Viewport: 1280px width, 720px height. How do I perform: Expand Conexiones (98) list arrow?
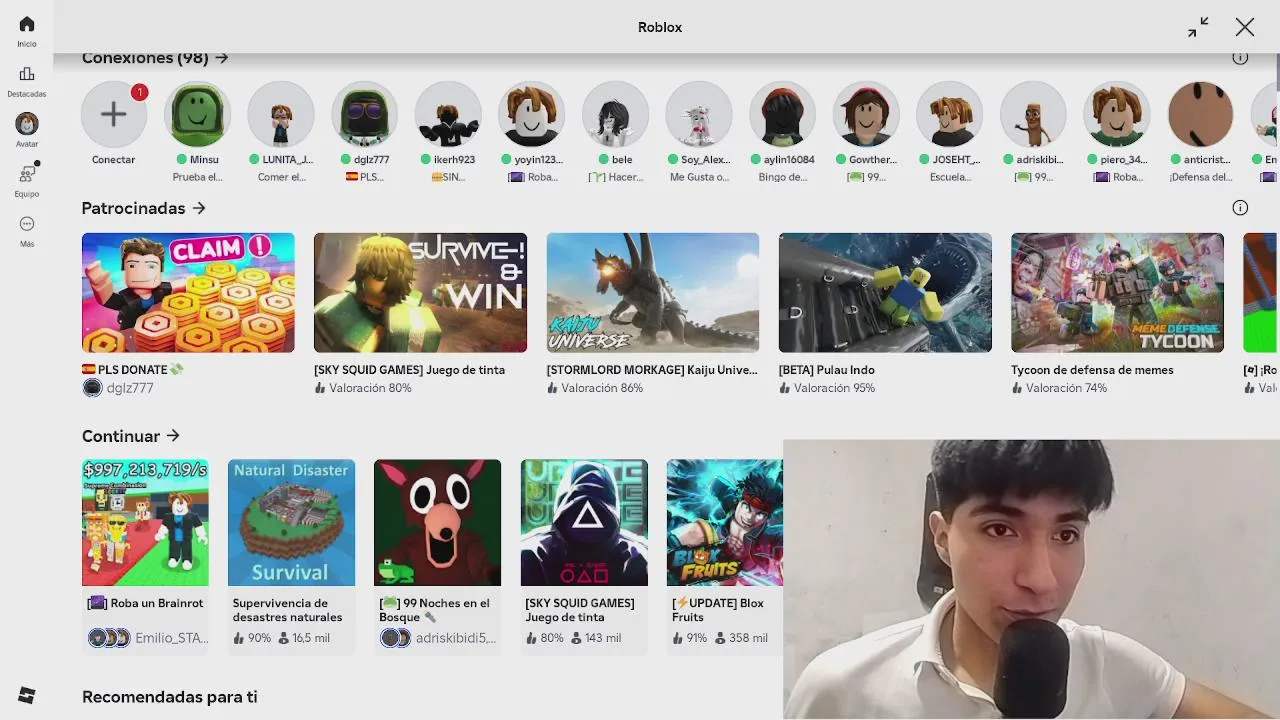point(222,58)
